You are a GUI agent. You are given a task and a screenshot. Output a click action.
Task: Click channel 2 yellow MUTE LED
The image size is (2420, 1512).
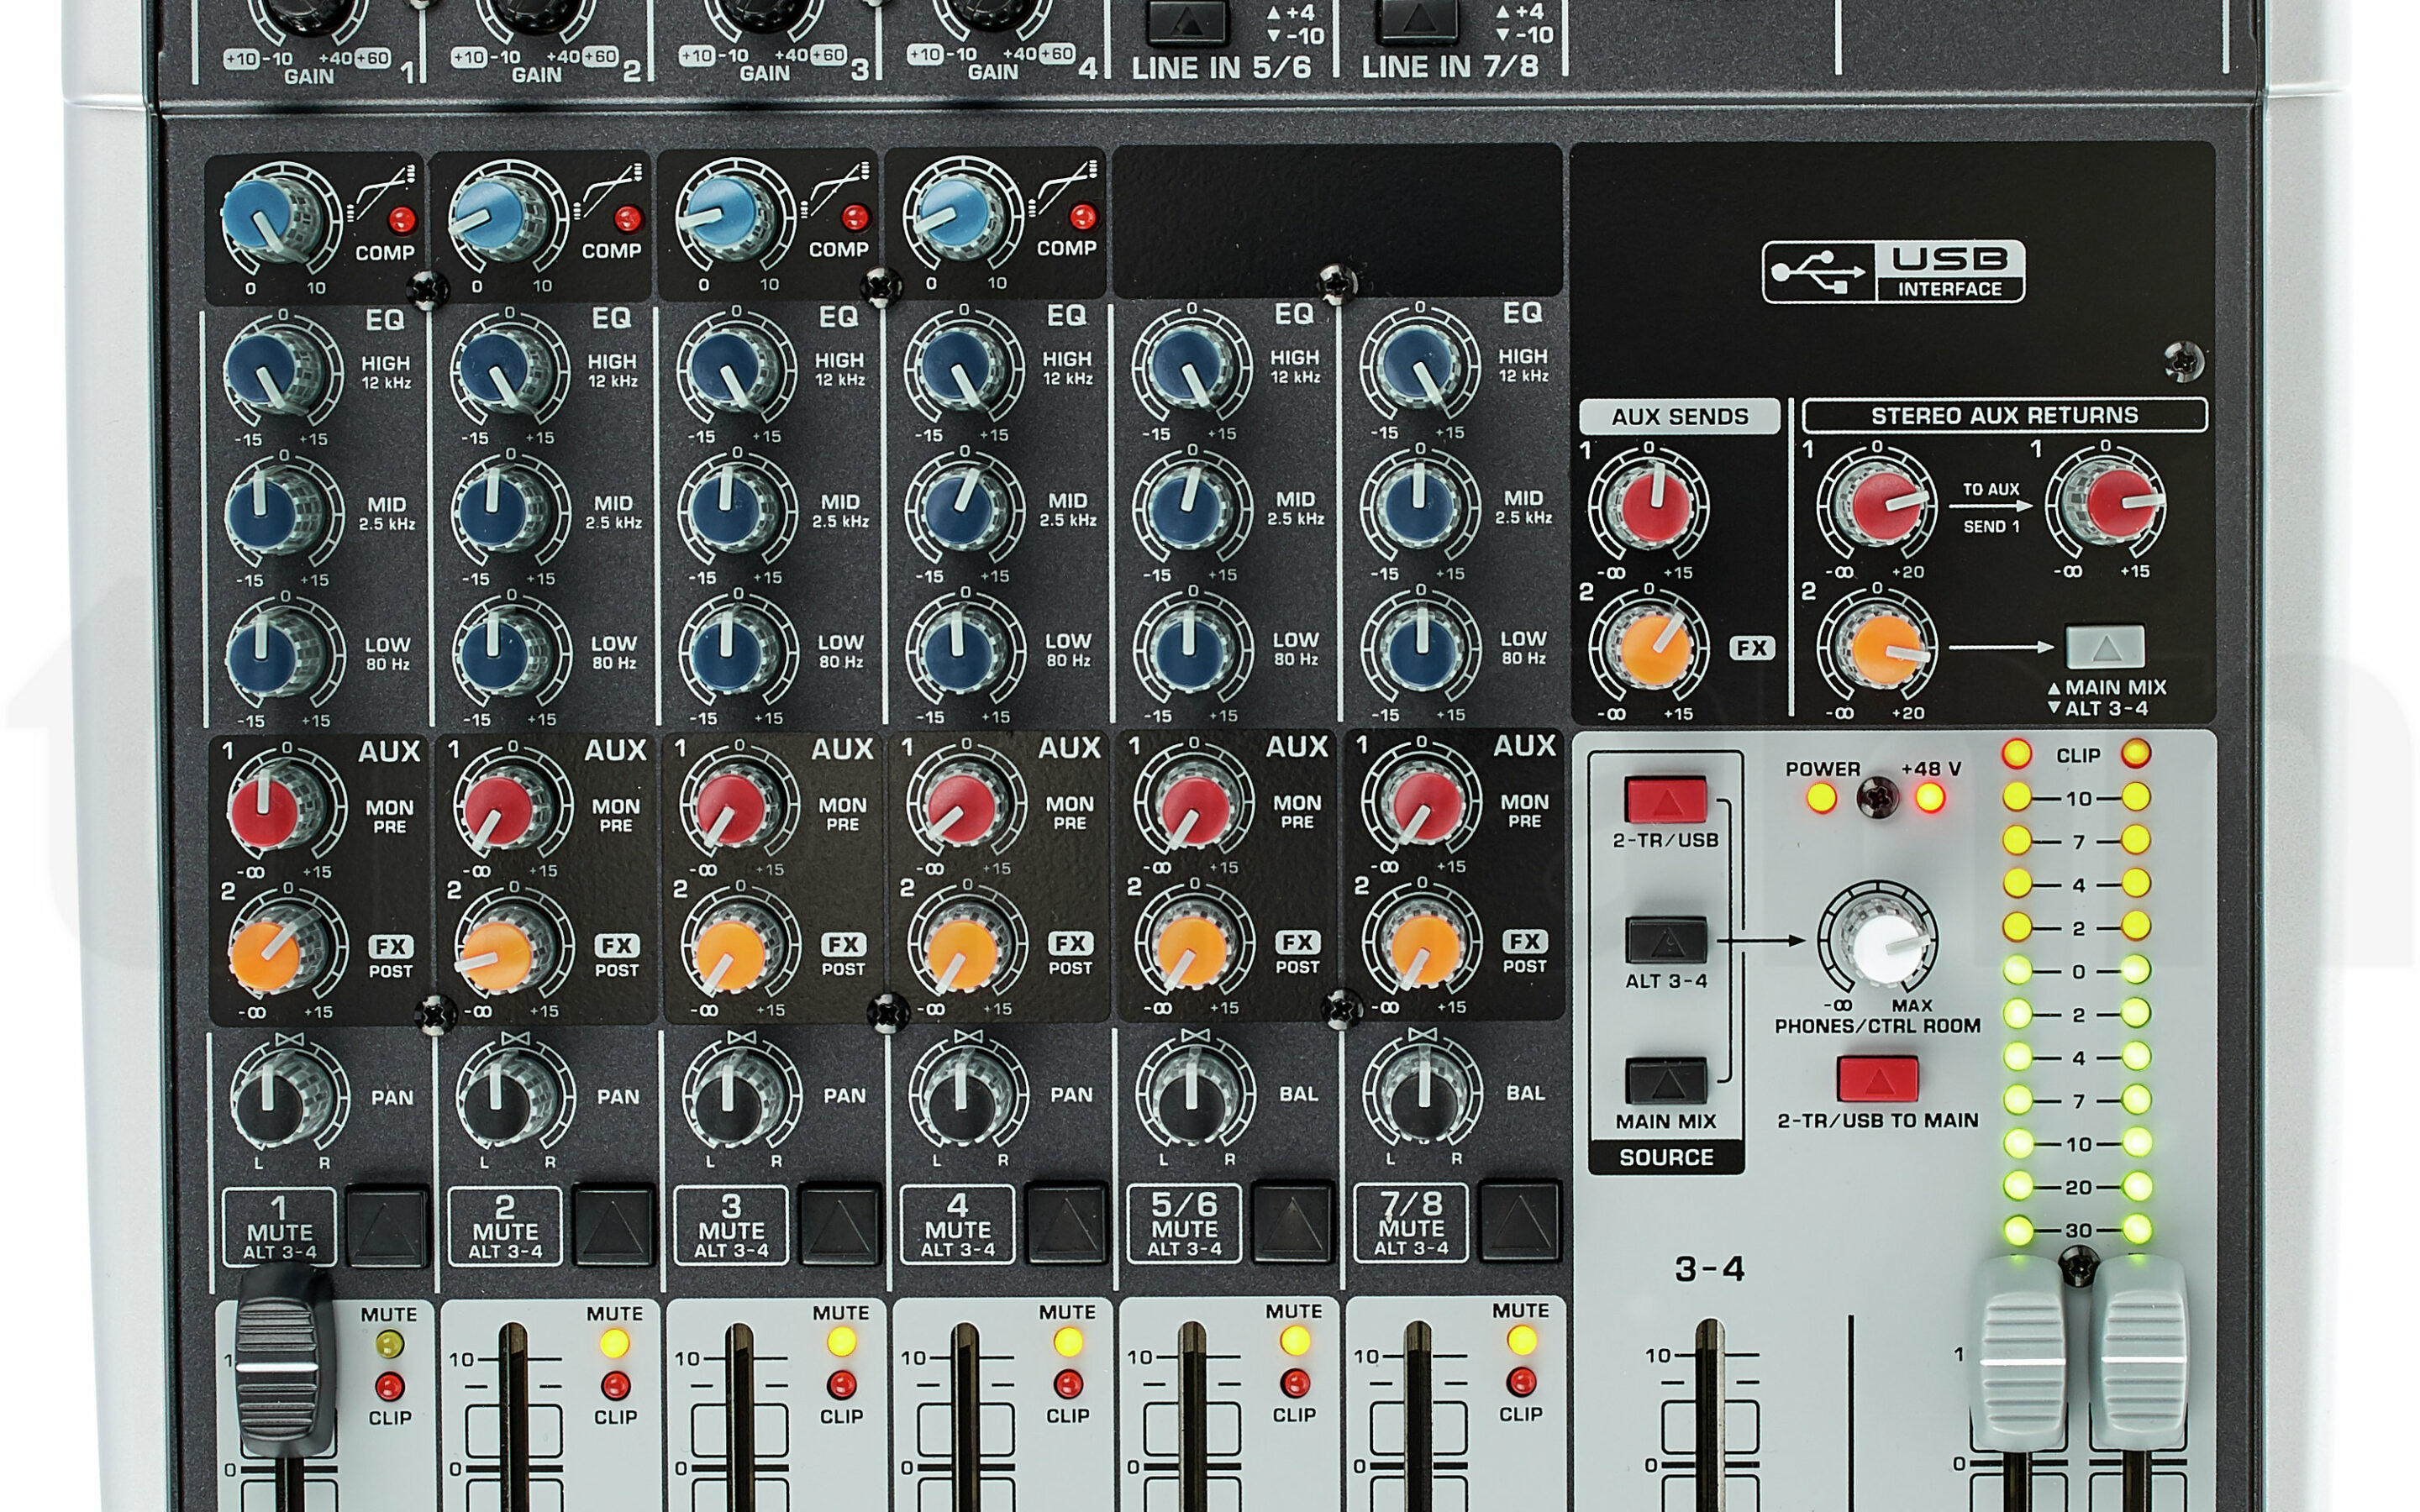tap(615, 1343)
